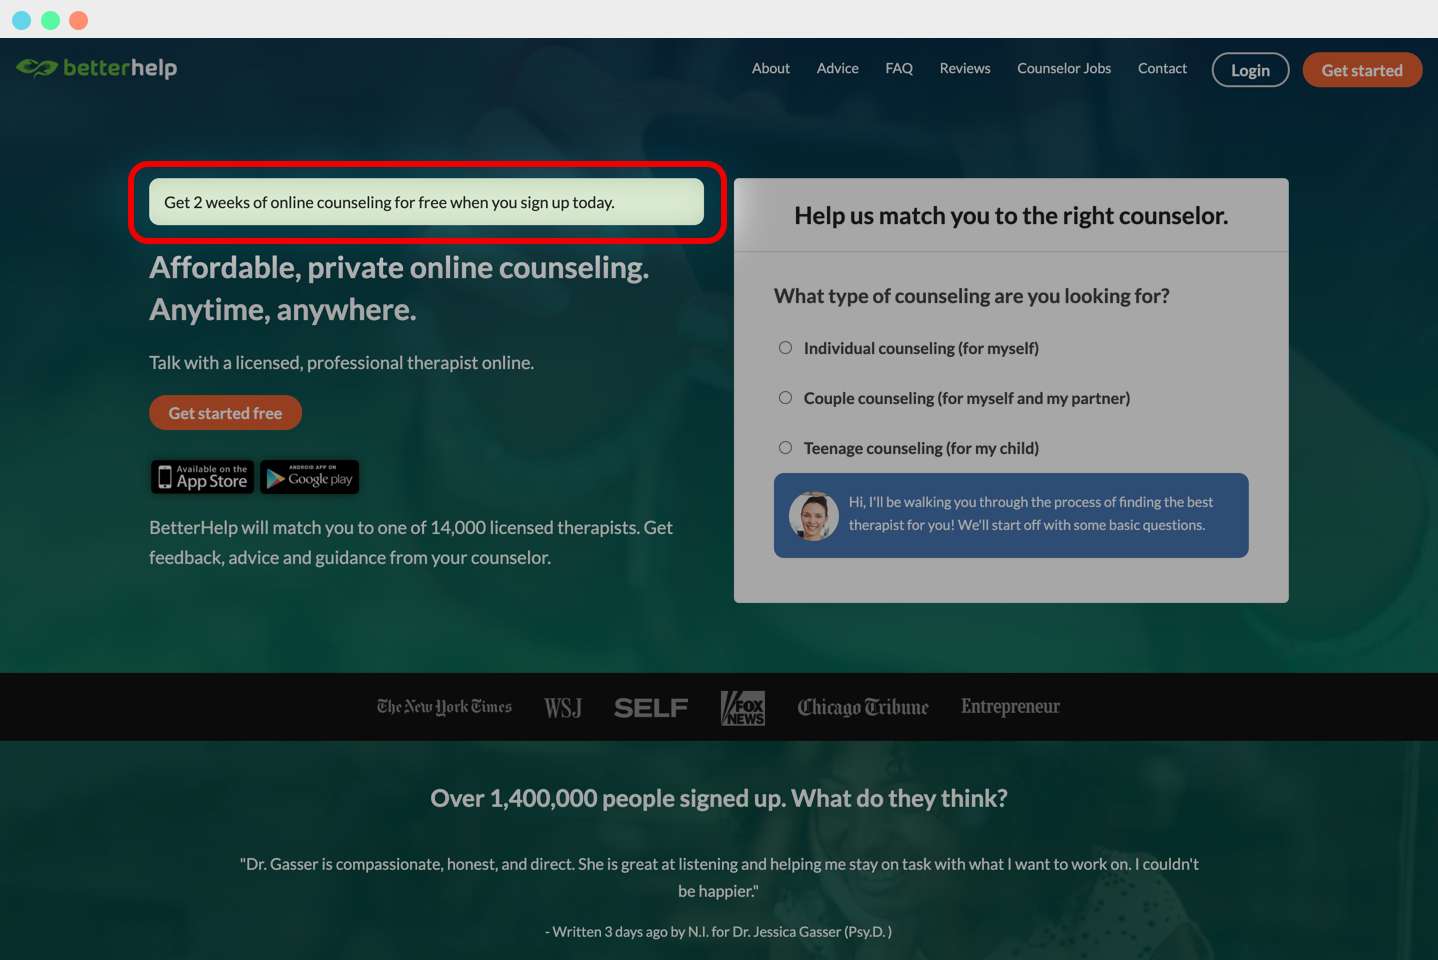Click the WSJ logo
1438x960 pixels.
click(x=563, y=708)
